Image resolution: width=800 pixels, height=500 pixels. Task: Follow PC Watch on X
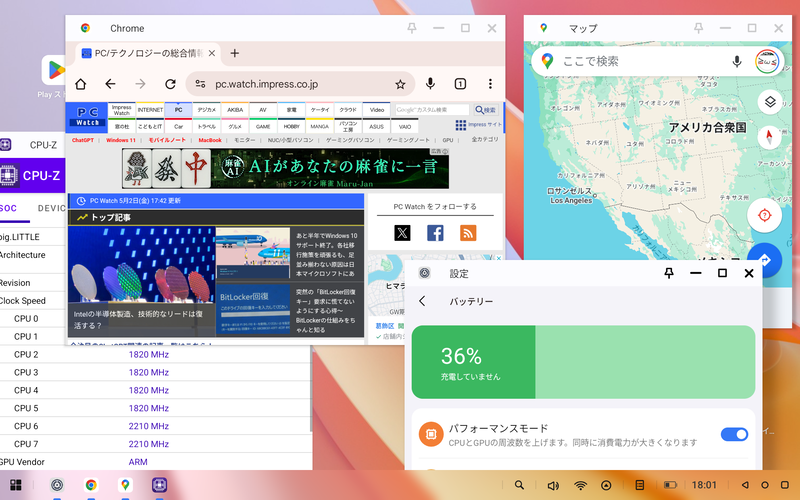[x=402, y=233]
